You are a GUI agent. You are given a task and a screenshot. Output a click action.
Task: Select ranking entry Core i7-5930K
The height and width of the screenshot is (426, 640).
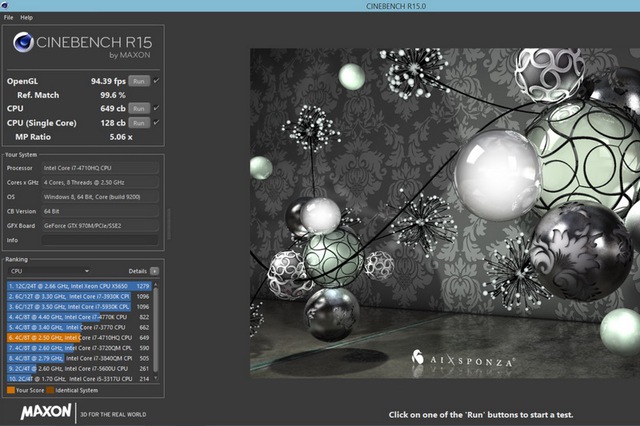click(79, 306)
